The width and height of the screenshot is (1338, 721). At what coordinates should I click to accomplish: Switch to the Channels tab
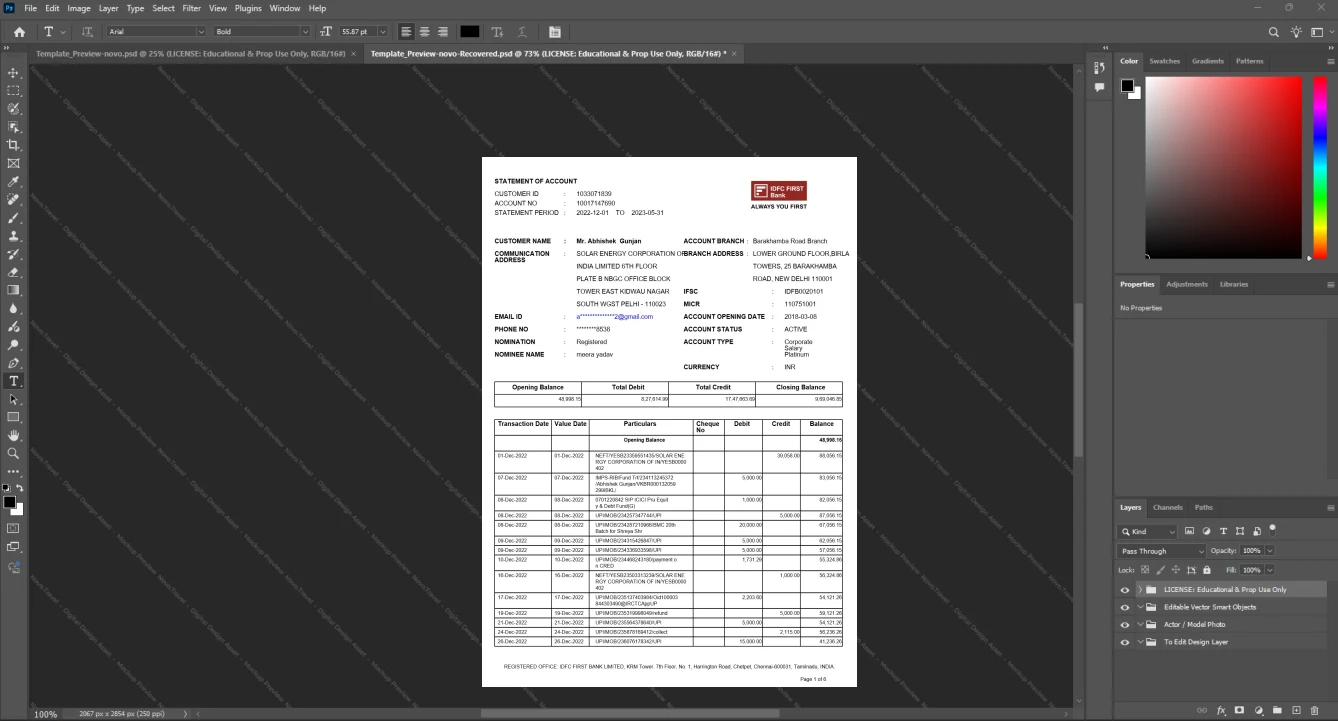tap(1167, 507)
